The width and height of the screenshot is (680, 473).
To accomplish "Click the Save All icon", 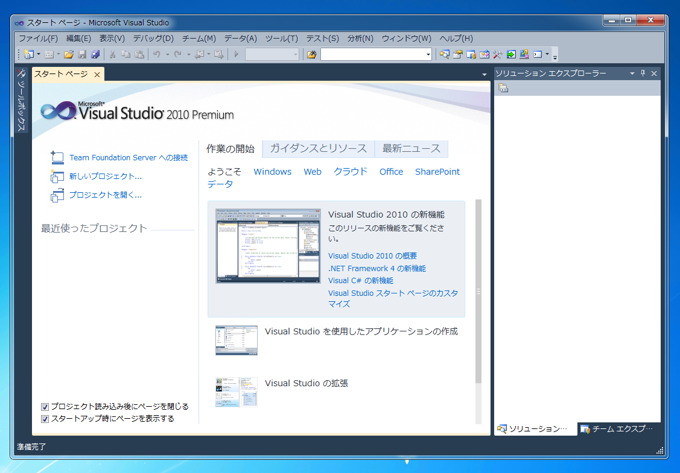I will 95,54.
